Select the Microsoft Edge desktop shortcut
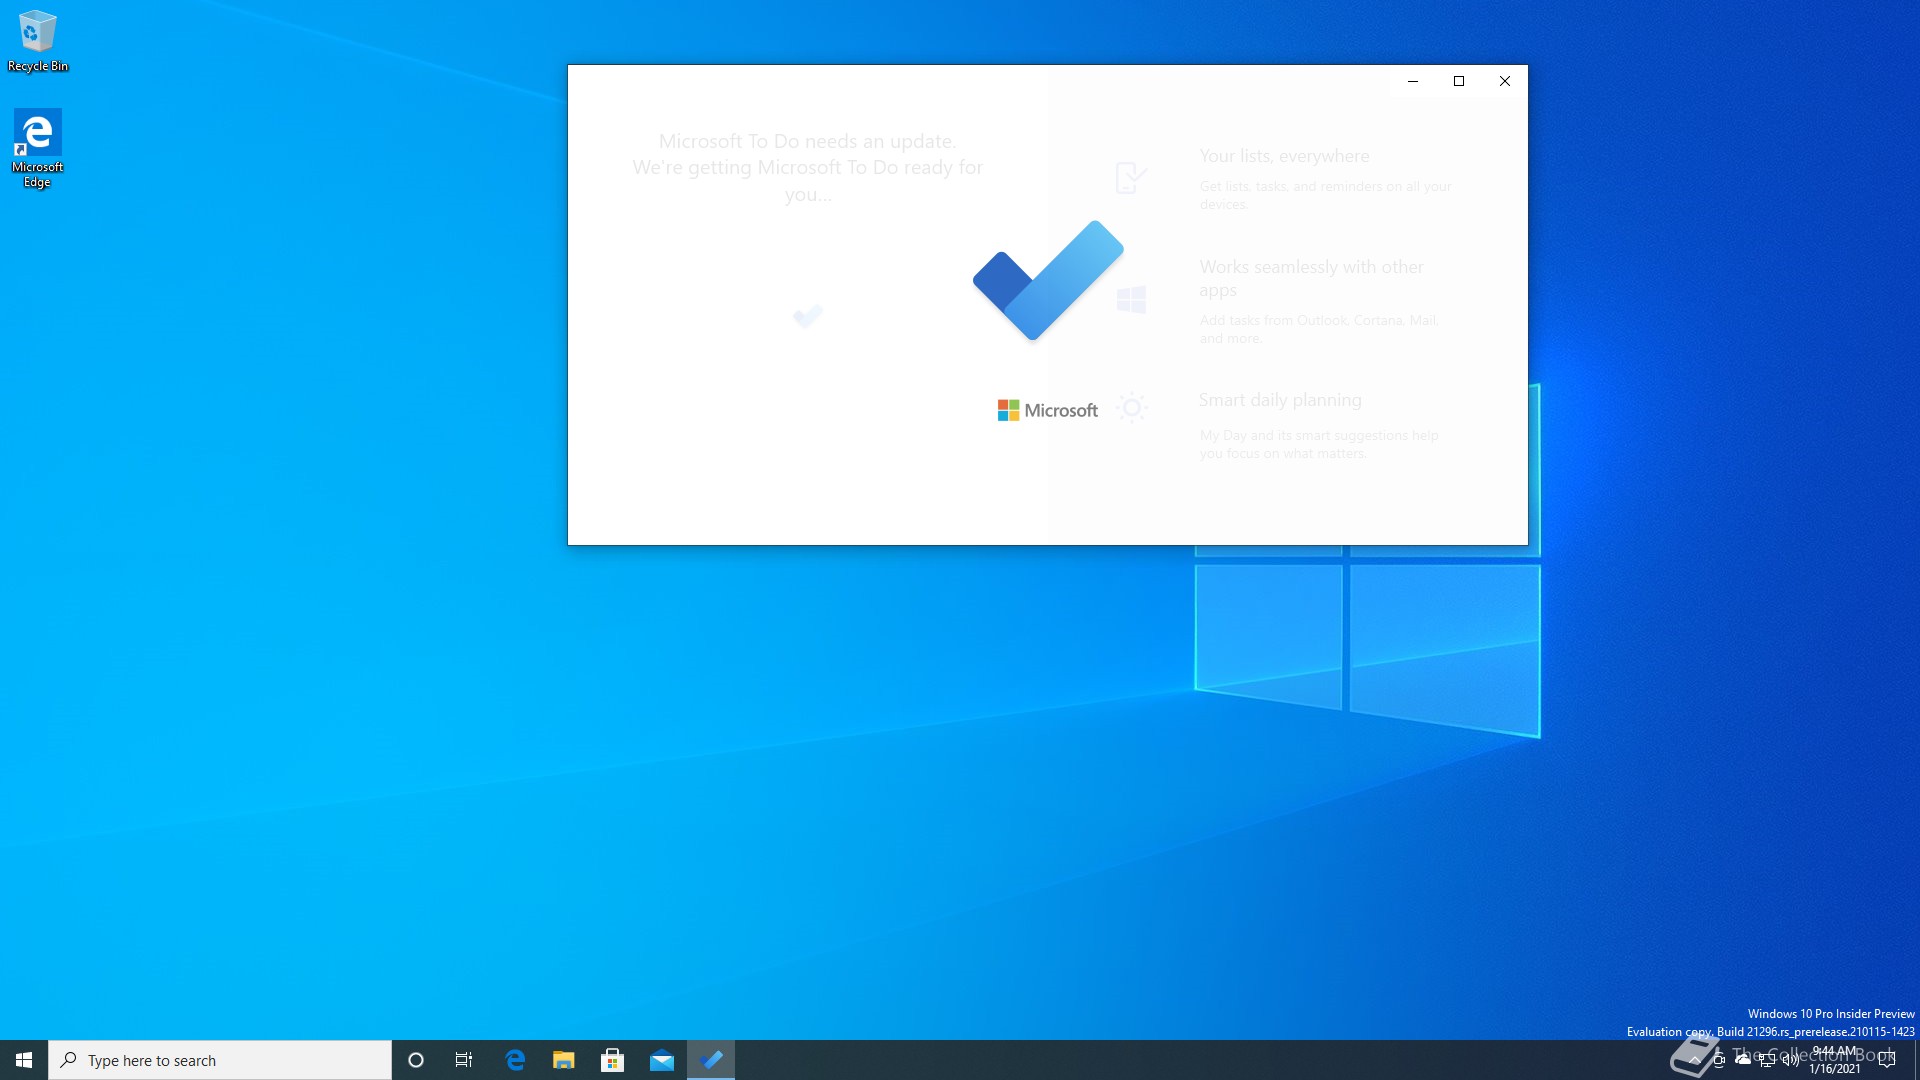This screenshot has width=1920, height=1080. coord(38,148)
